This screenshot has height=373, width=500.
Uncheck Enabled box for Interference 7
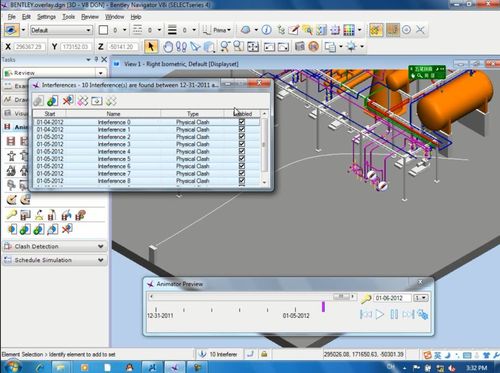[x=242, y=173]
